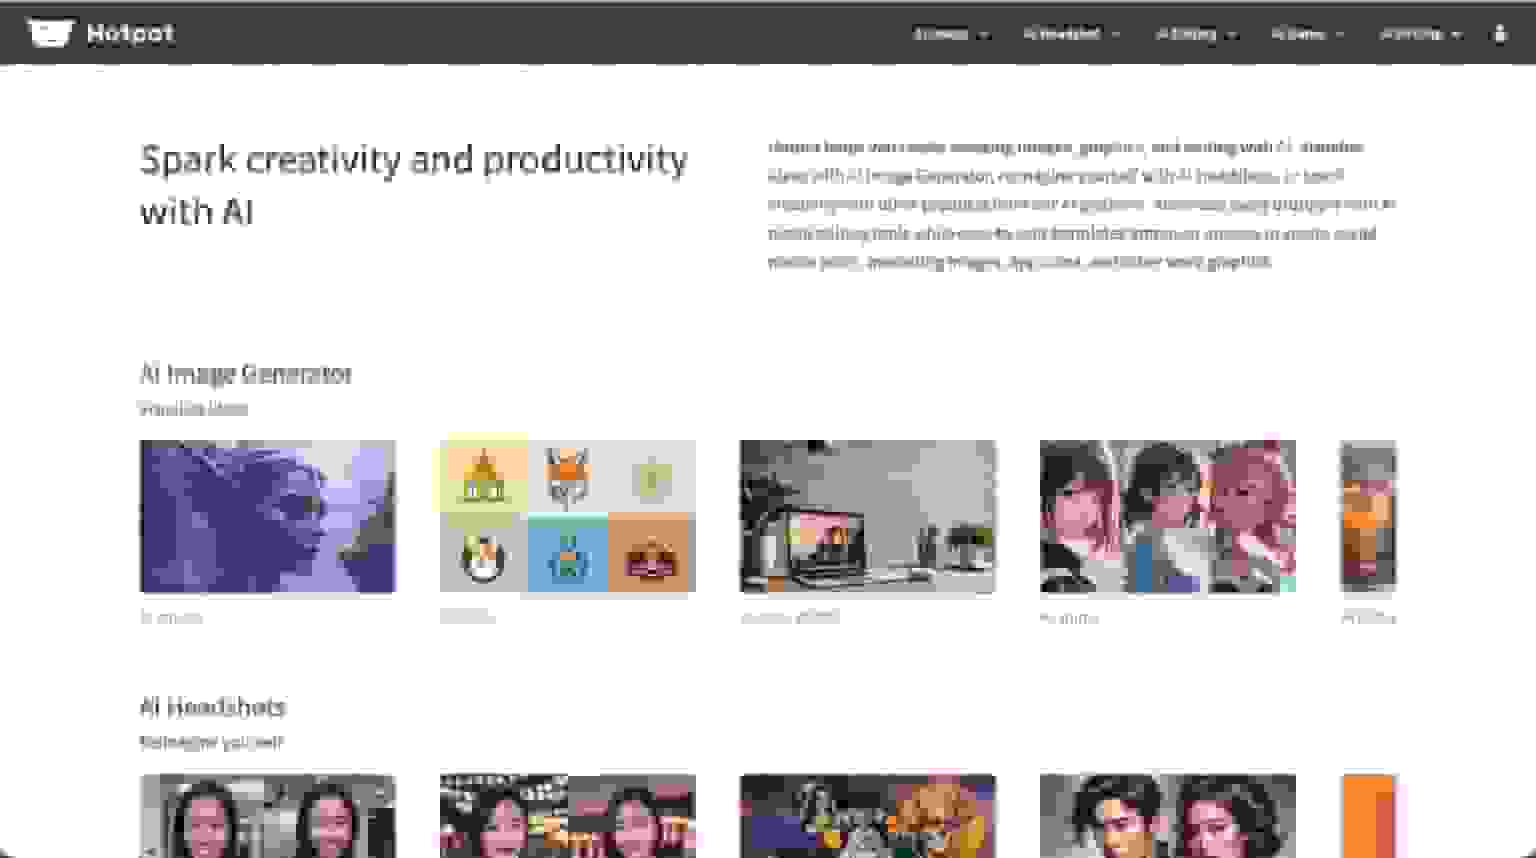Viewport: 1536px width, 858px height.
Task: Open the curly-haired portraits headshot thumbnail
Action: [x=1168, y=816]
